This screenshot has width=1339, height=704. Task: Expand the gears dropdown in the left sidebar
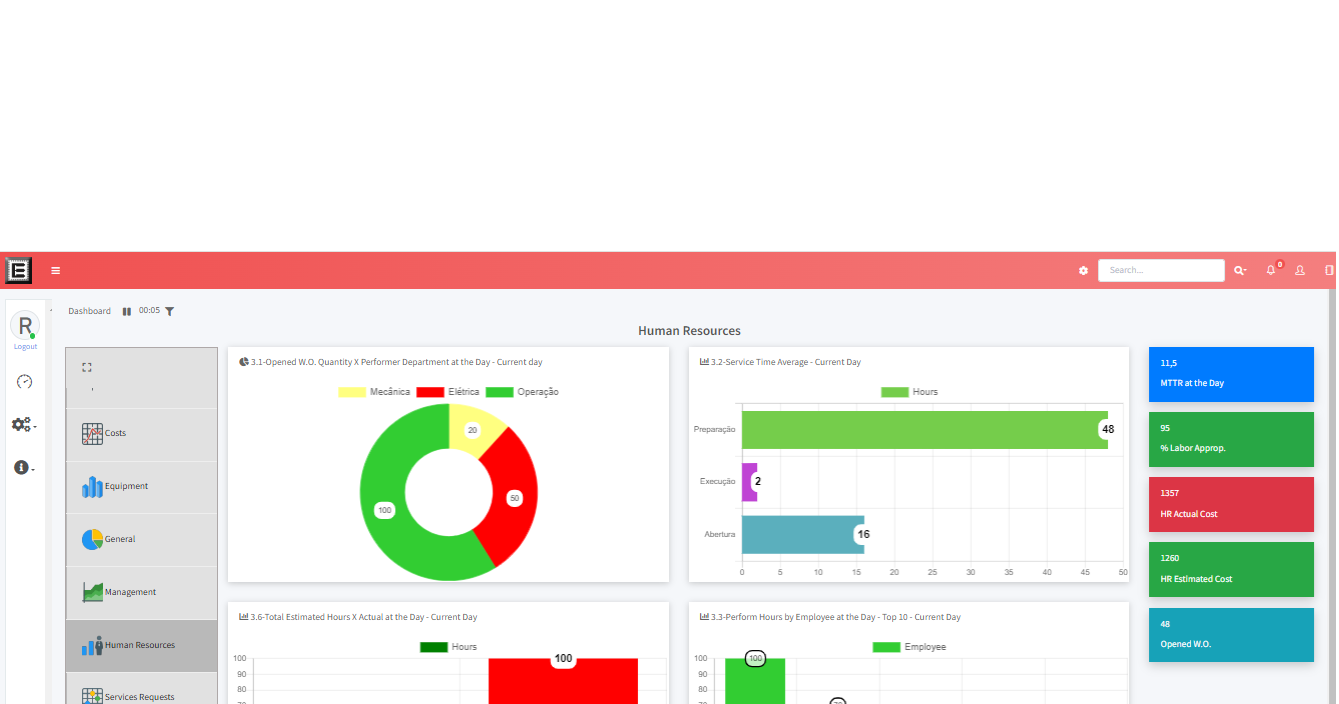22,424
